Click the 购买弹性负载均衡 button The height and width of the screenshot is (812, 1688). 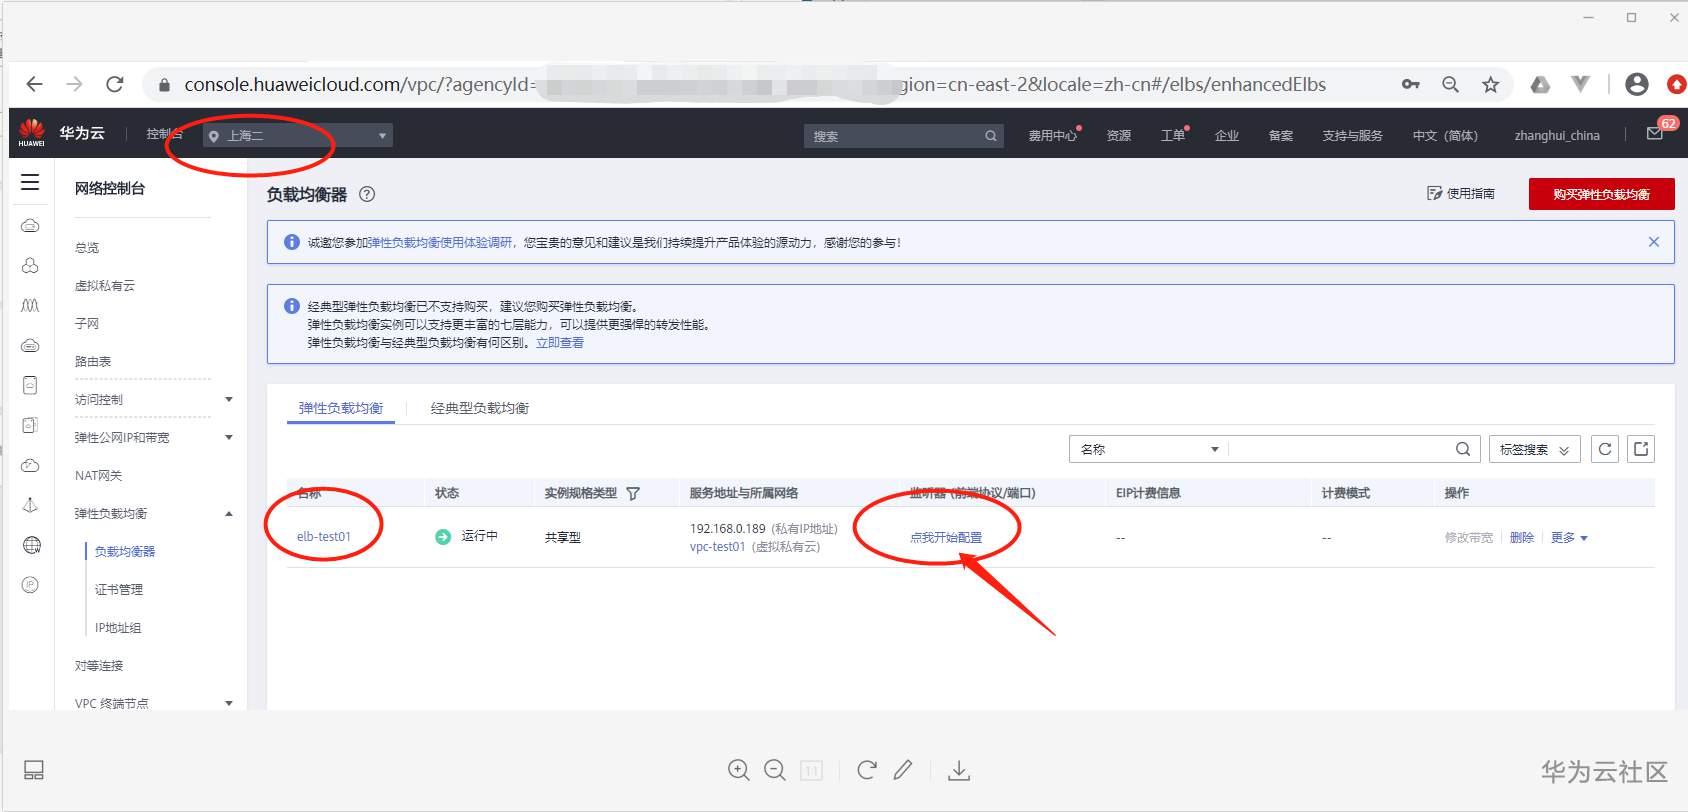pos(1601,194)
